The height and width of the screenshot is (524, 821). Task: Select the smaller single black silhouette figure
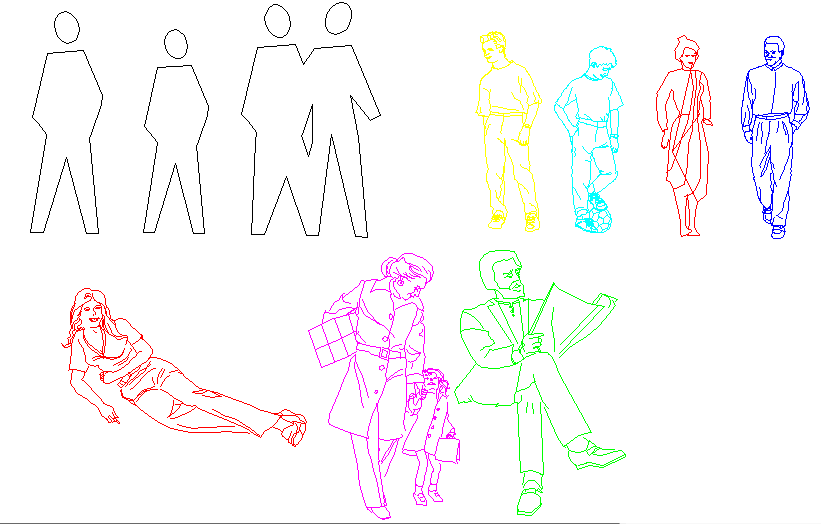click(x=176, y=131)
